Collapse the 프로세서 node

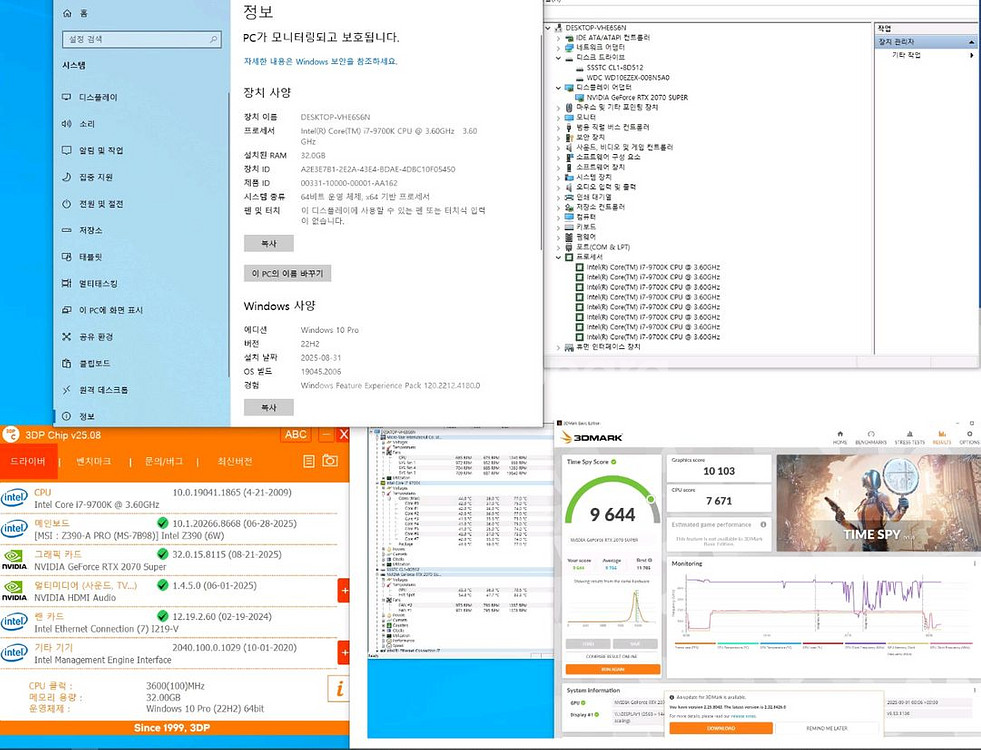558,257
